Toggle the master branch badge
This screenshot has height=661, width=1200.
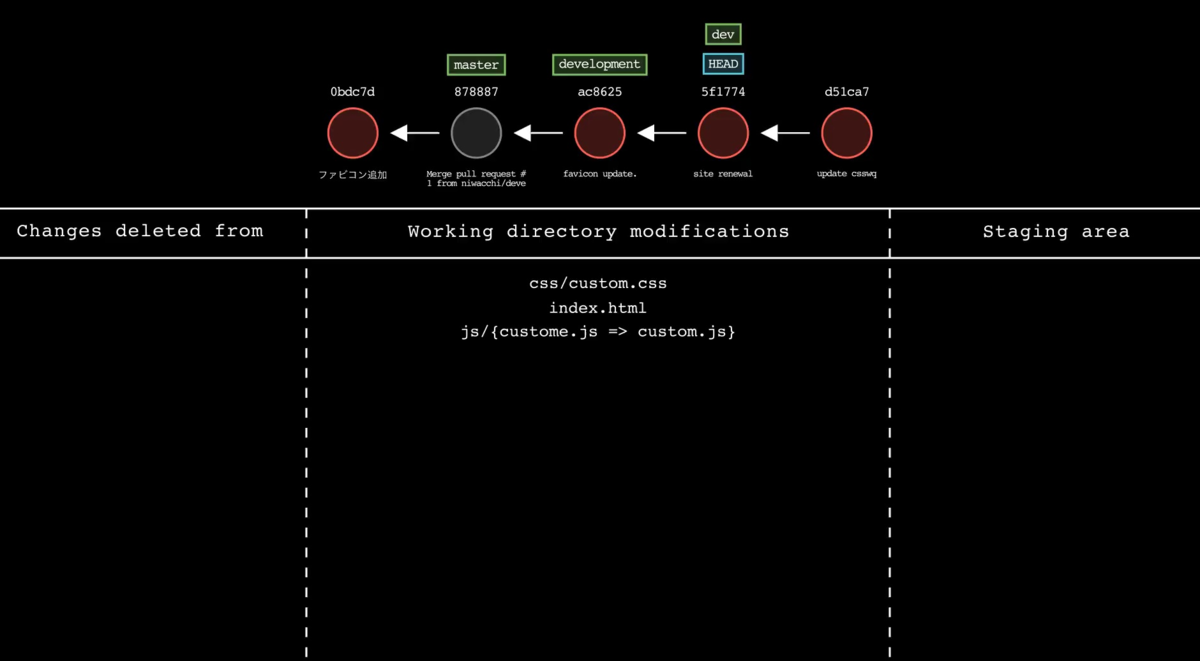click(476, 64)
